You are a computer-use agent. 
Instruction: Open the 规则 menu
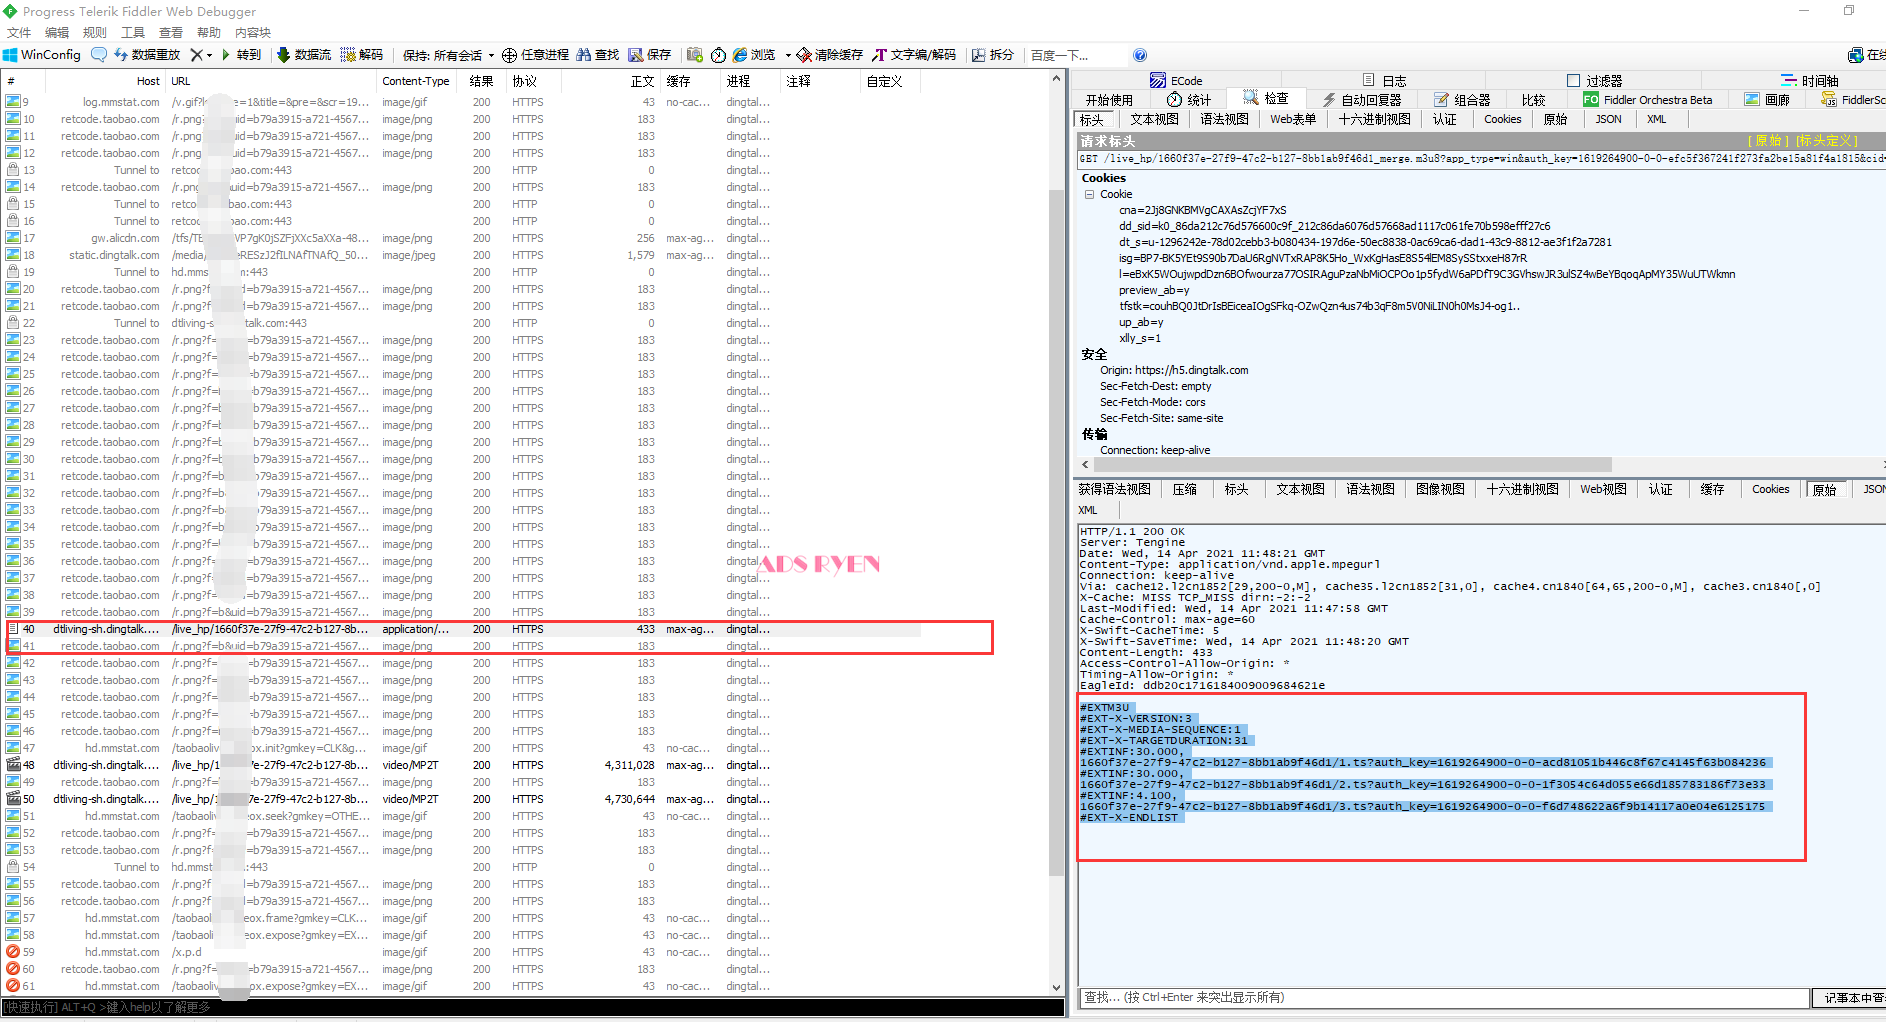click(x=95, y=32)
